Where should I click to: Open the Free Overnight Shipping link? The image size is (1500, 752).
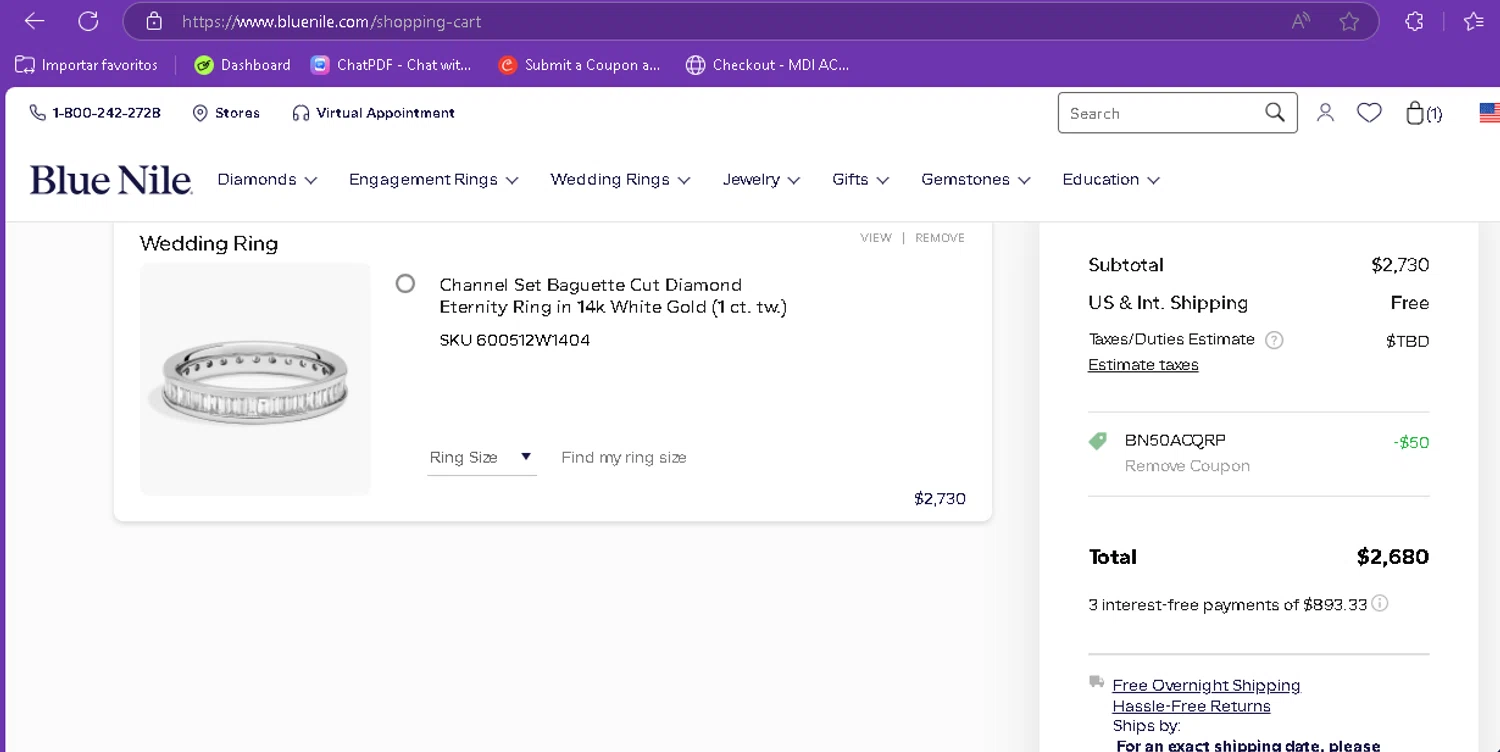pos(1206,685)
